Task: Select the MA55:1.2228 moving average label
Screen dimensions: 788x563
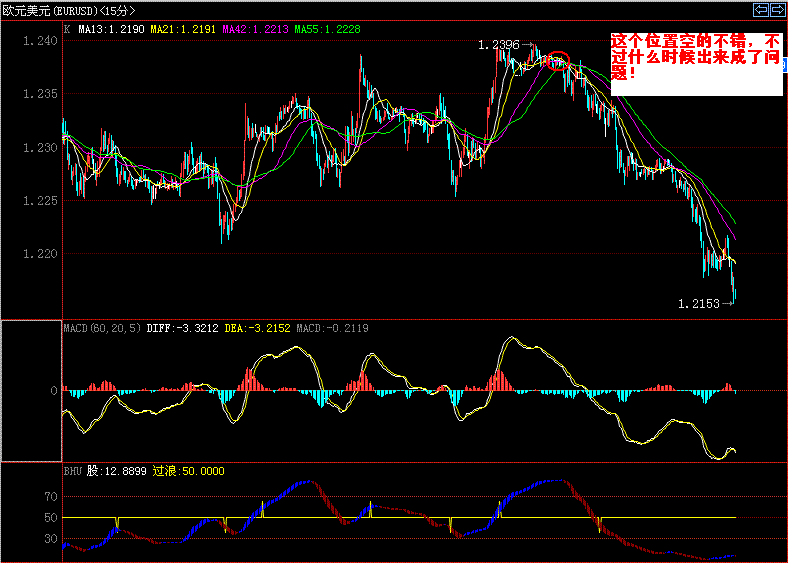Action: [327, 29]
